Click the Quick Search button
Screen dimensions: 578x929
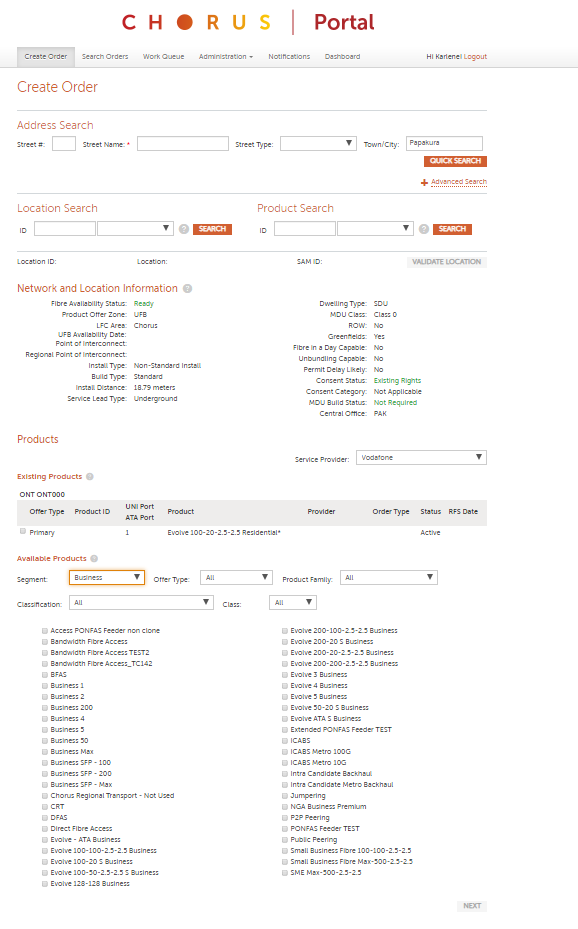(x=455, y=161)
